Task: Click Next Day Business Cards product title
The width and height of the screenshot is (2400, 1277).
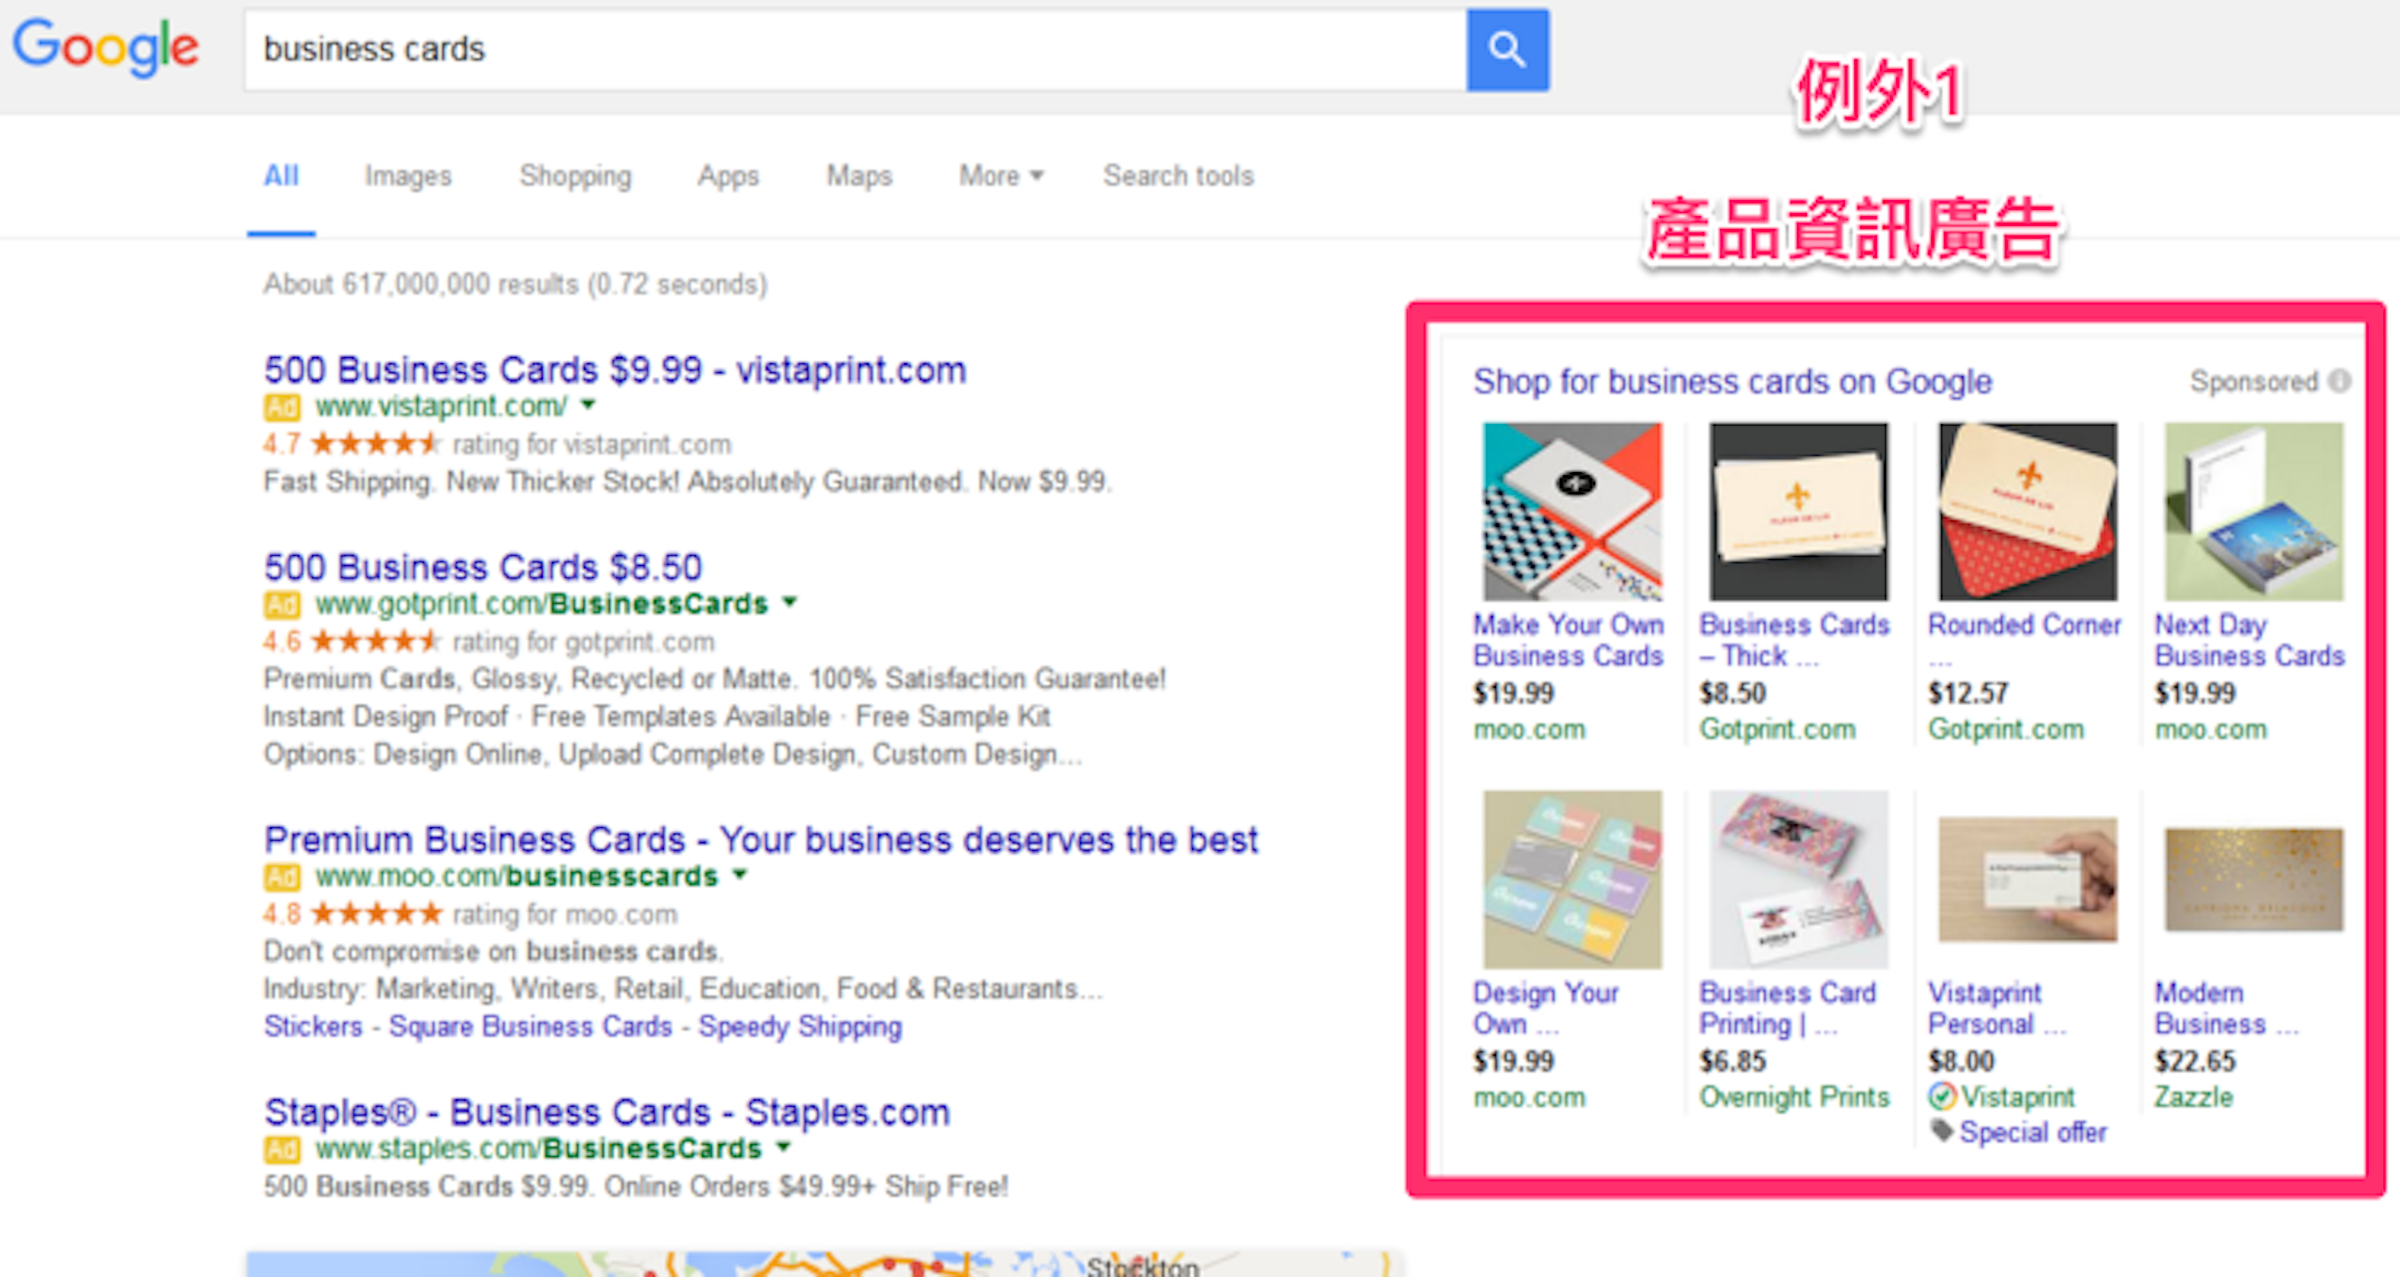Action: tap(2250, 640)
